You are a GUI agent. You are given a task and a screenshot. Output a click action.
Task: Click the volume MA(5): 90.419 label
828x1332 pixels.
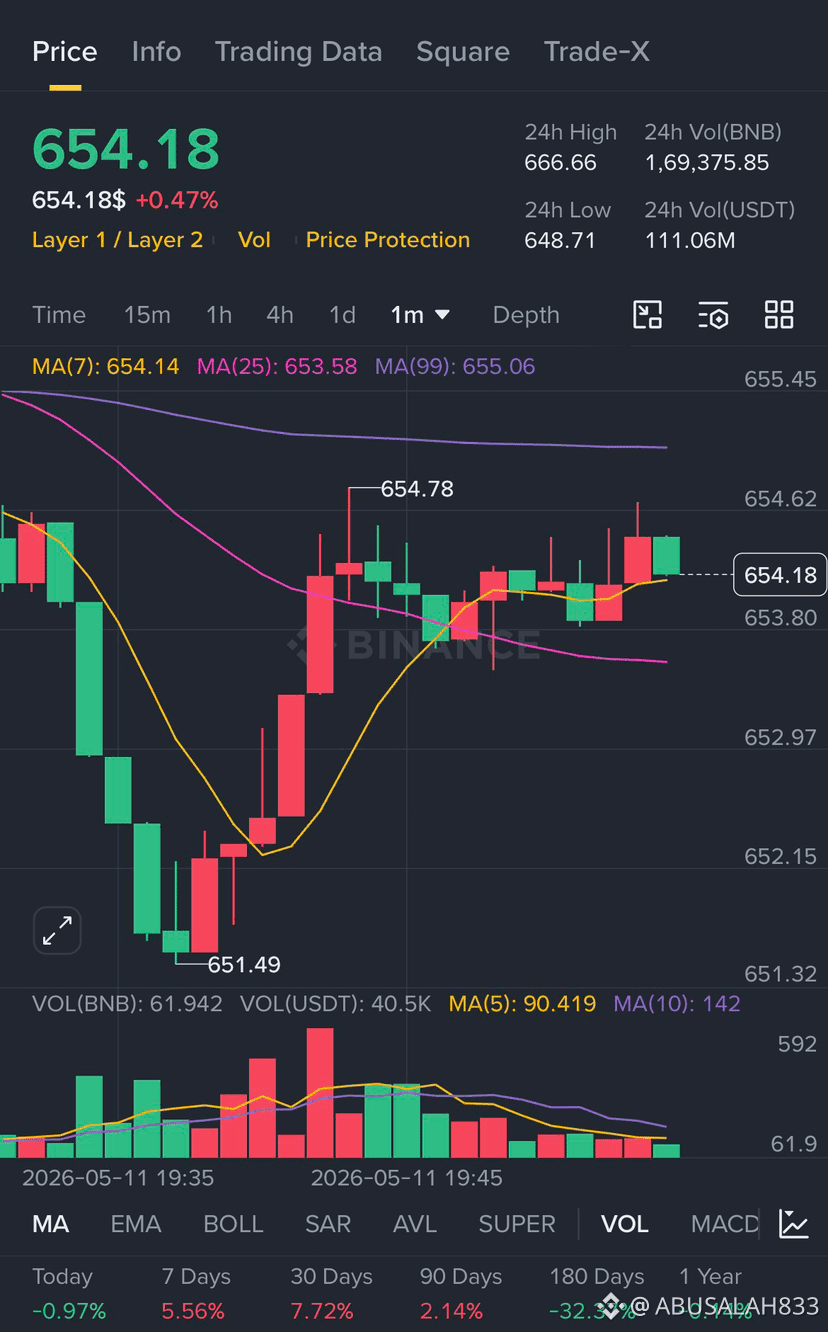point(522,1003)
